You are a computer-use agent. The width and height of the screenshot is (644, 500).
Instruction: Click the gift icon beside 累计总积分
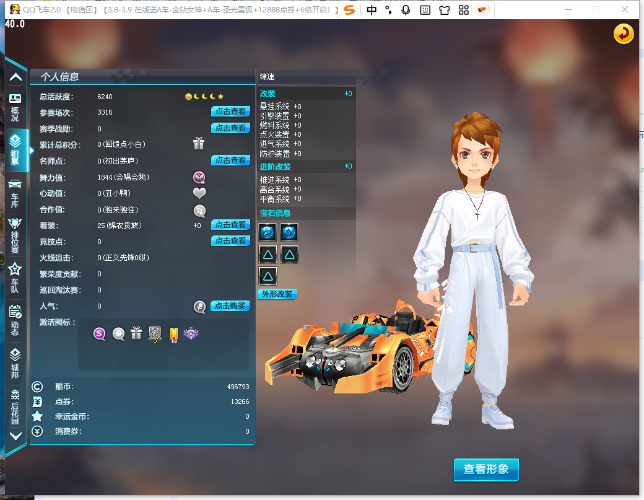coord(199,143)
